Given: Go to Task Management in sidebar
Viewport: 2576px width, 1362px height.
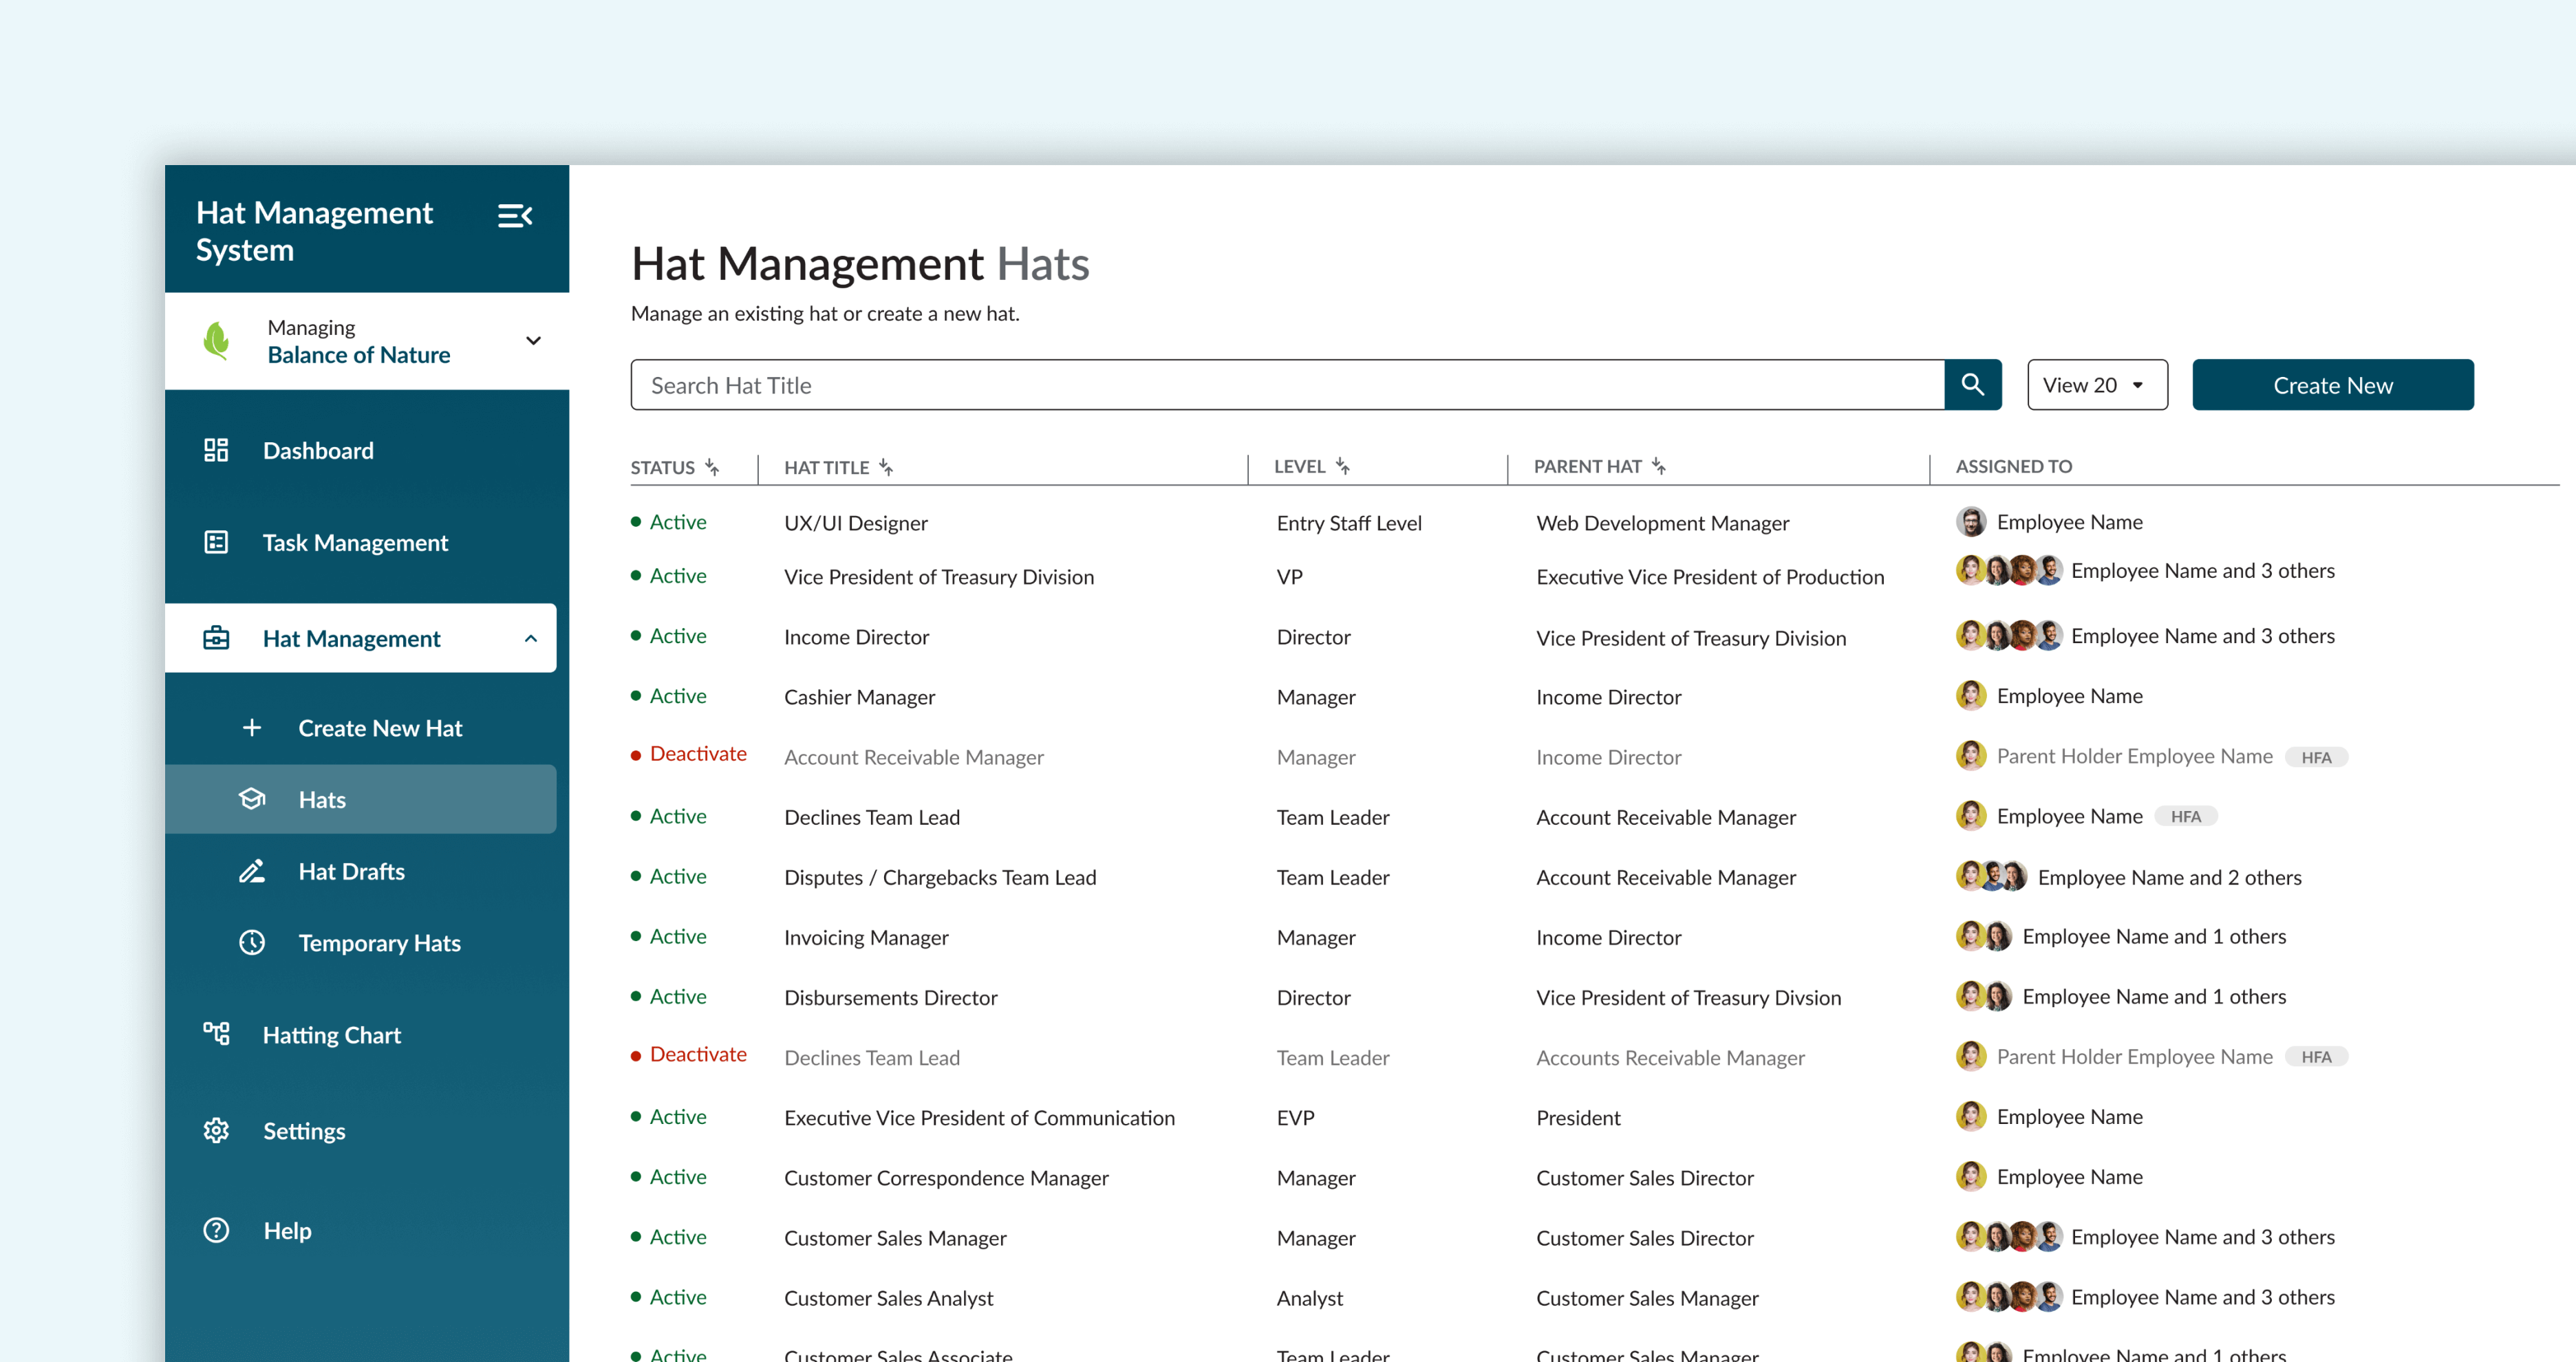Looking at the screenshot, I should tap(354, 543).
